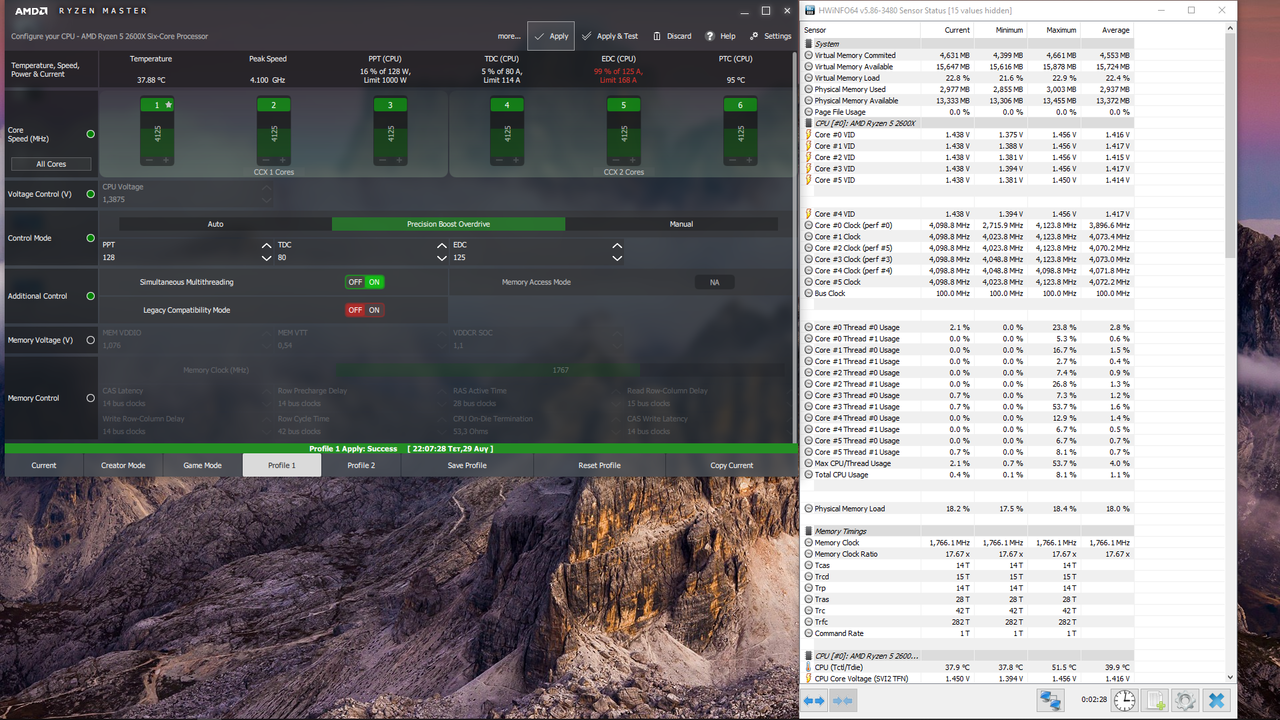Image resolution: width=1280 pixels, height=720 pixels.
Task: Click the minus icon under core 5
Action: click(616, 160)
